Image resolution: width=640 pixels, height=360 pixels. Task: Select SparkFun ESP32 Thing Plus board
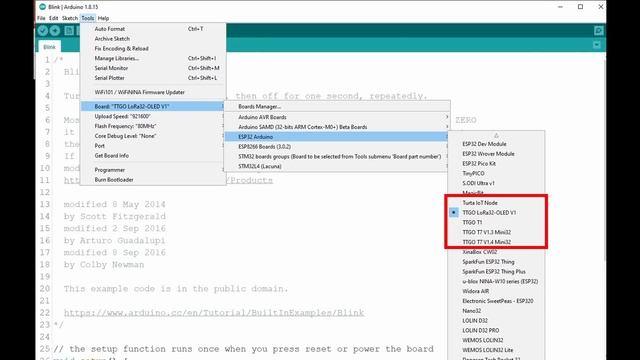click(x=496, y=271)
